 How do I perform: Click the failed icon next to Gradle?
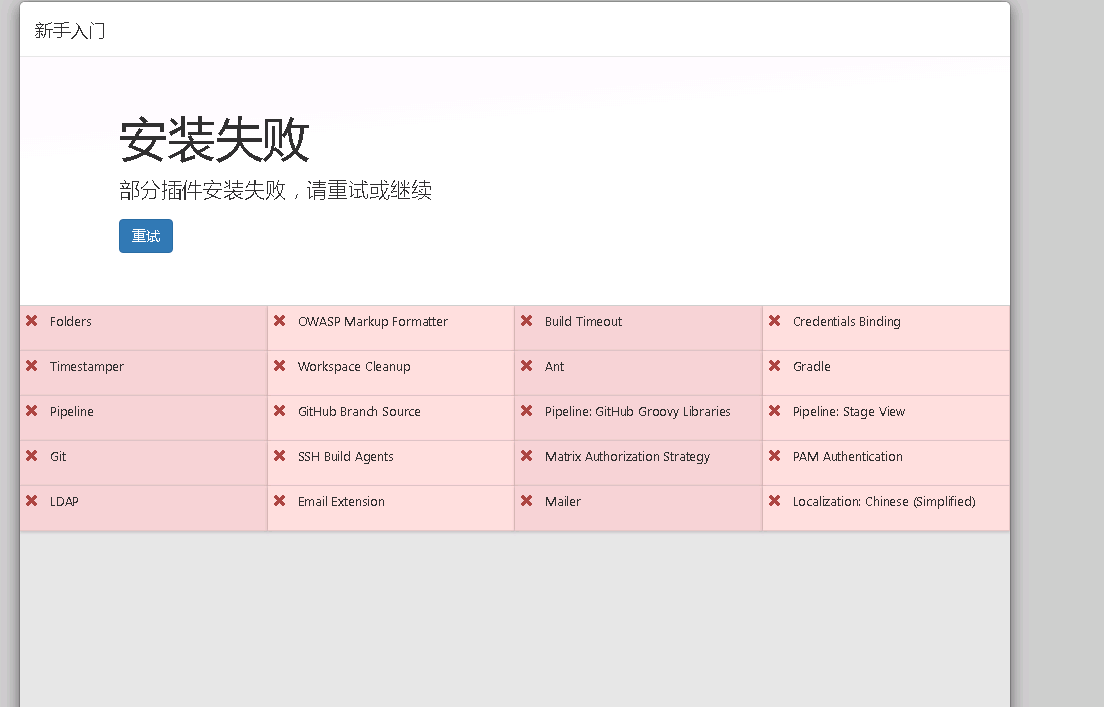(x=774, y=366)
